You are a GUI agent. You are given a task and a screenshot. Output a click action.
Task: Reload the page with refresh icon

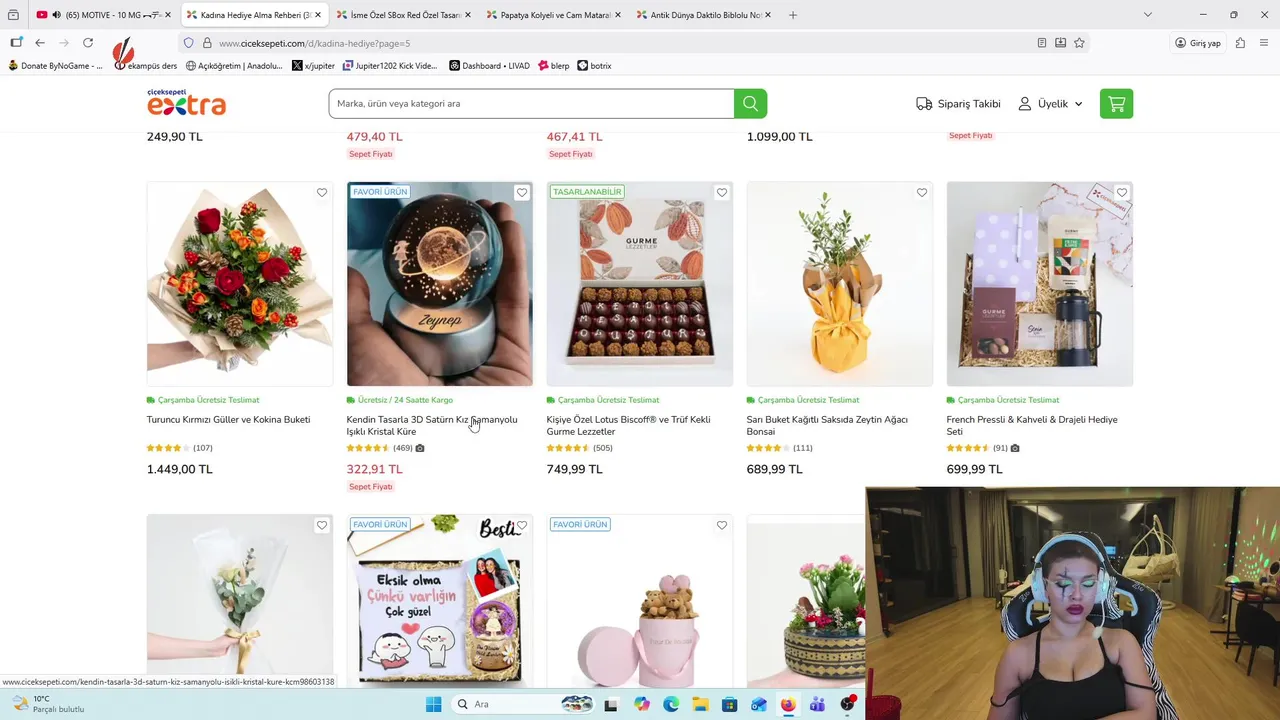(88, 43)
